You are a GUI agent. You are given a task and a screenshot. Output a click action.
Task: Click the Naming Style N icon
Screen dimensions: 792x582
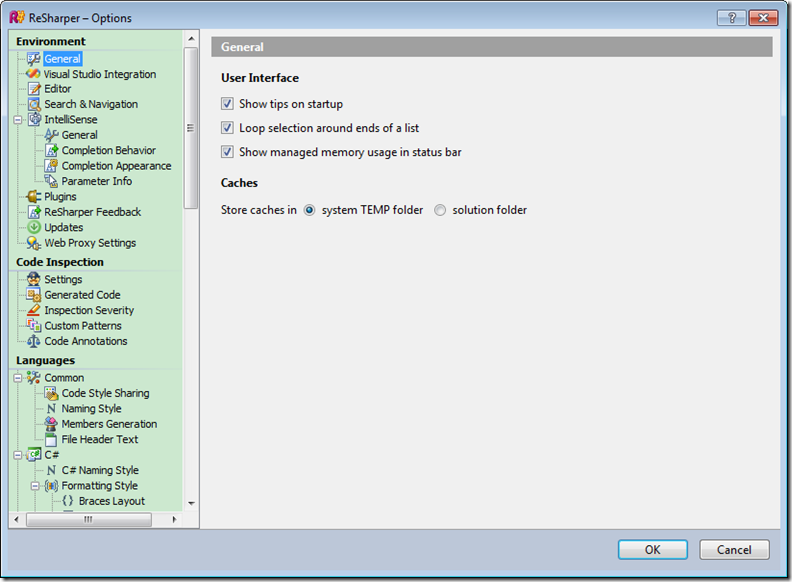pos(51,408)
